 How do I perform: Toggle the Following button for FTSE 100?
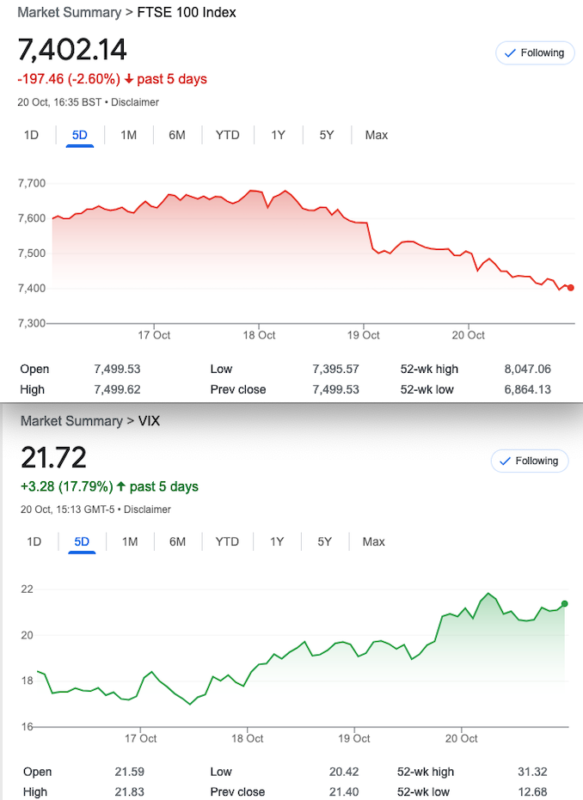535,53
